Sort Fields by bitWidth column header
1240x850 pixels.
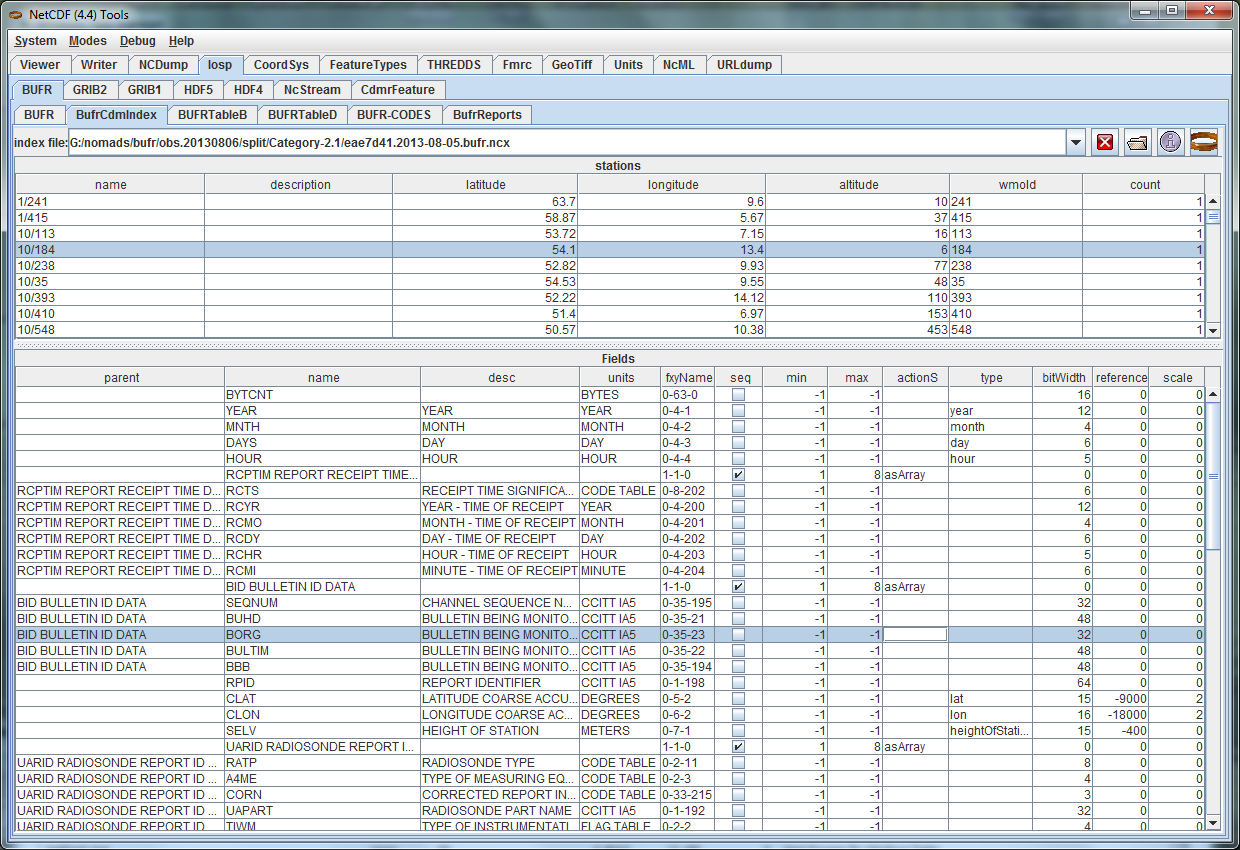click(x=1063, y=378)
